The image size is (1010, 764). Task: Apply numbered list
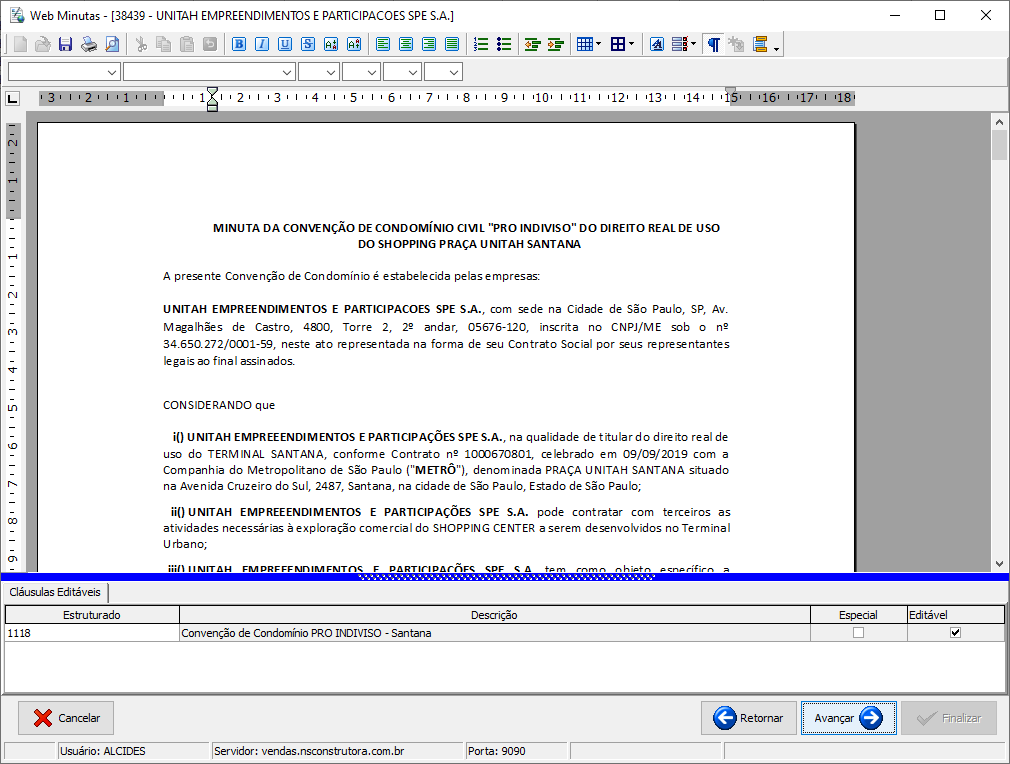(x=481, y=44)
